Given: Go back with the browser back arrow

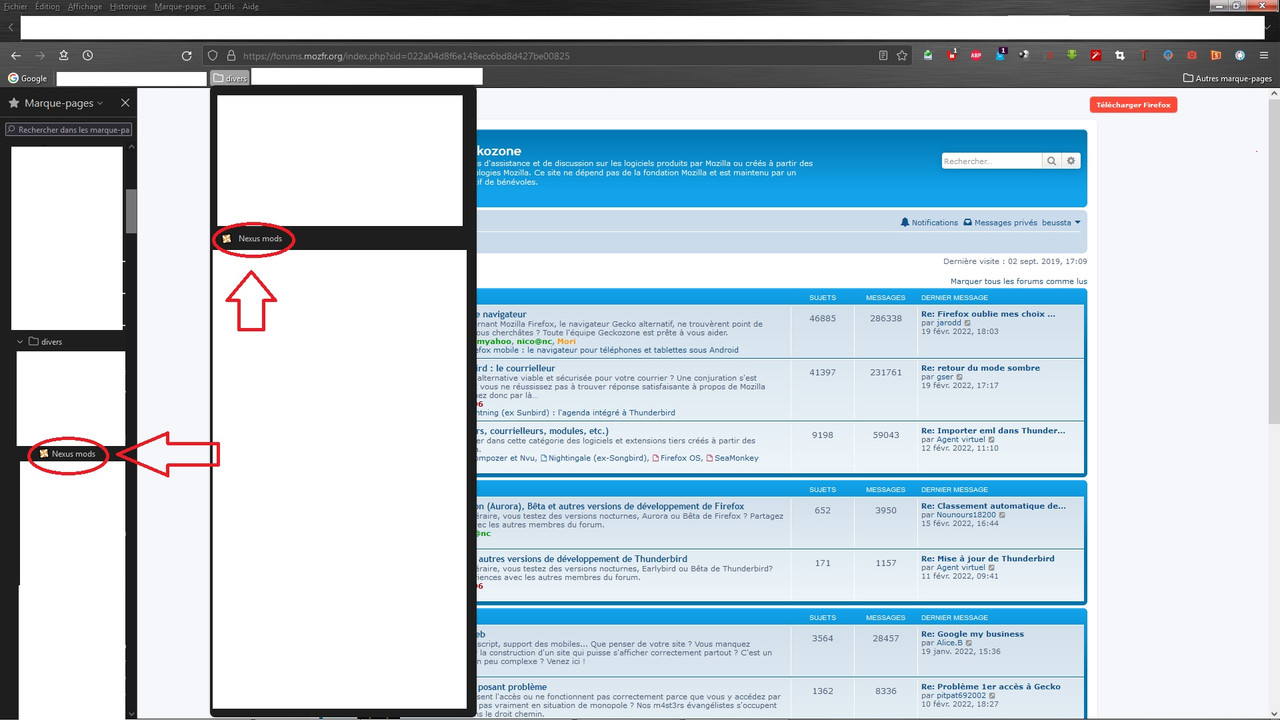Looking at the screenshot, I should pyautogui.click(x=15, y=56).
